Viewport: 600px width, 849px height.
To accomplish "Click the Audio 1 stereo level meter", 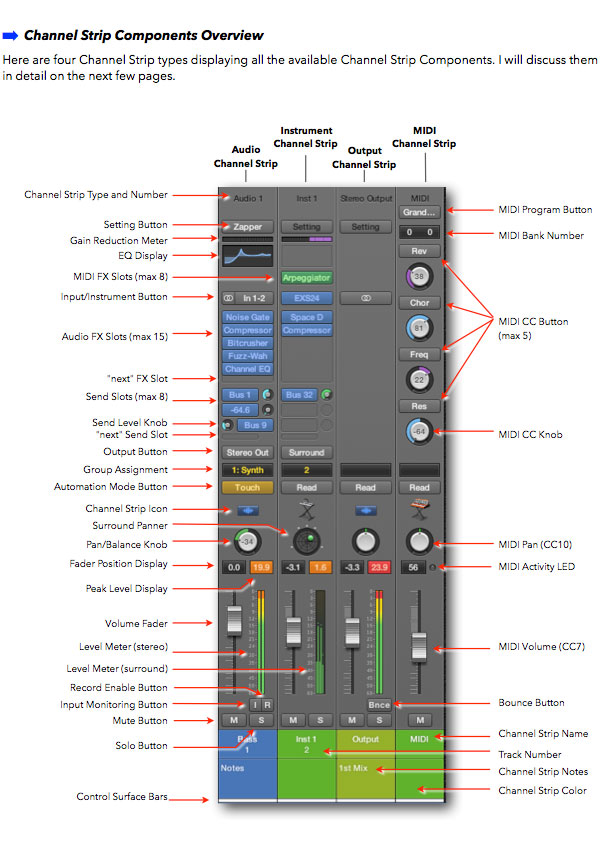I will point(260,642).
